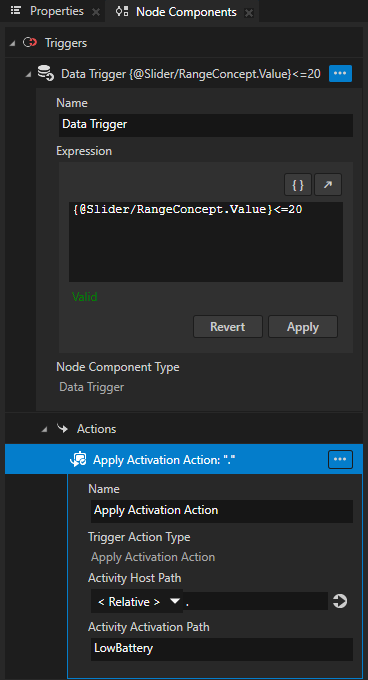Click the Expression label
This screenshot has height=680, width=368.
[84, 151]
